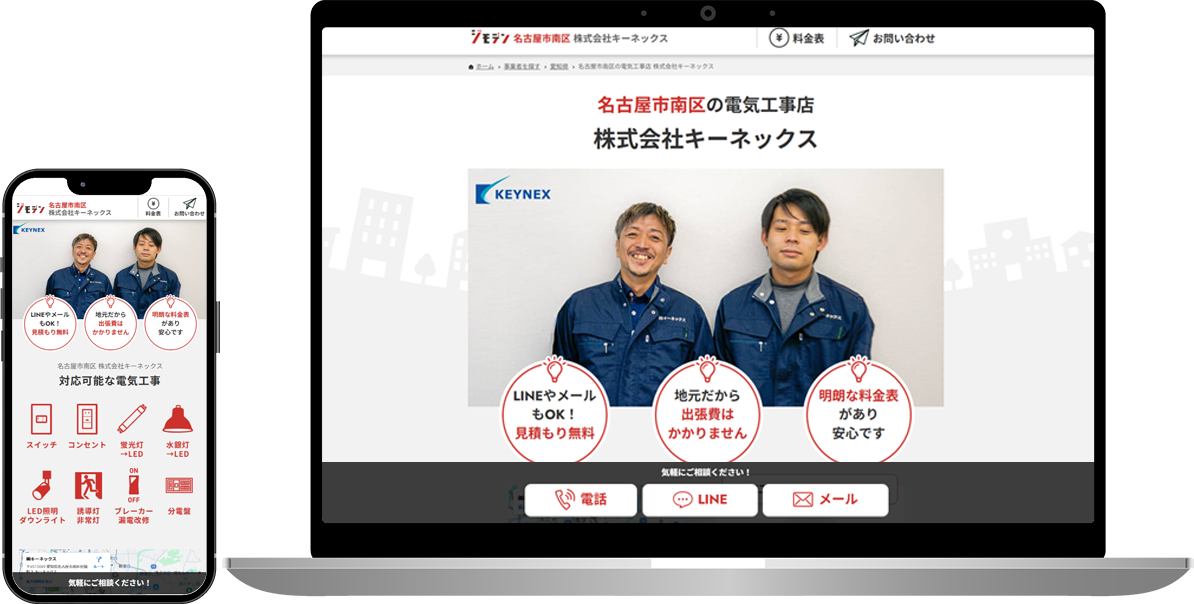Select the 出張費はかかりません badge on laptop

pyautogui.click(x=707, y=412)
